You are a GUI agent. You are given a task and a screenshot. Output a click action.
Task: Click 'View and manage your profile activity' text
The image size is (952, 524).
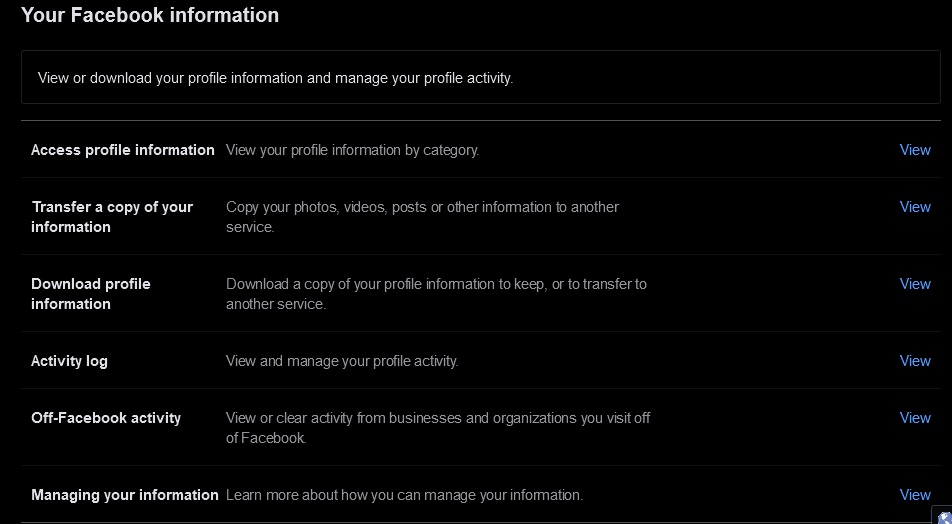tap(342, 361)
